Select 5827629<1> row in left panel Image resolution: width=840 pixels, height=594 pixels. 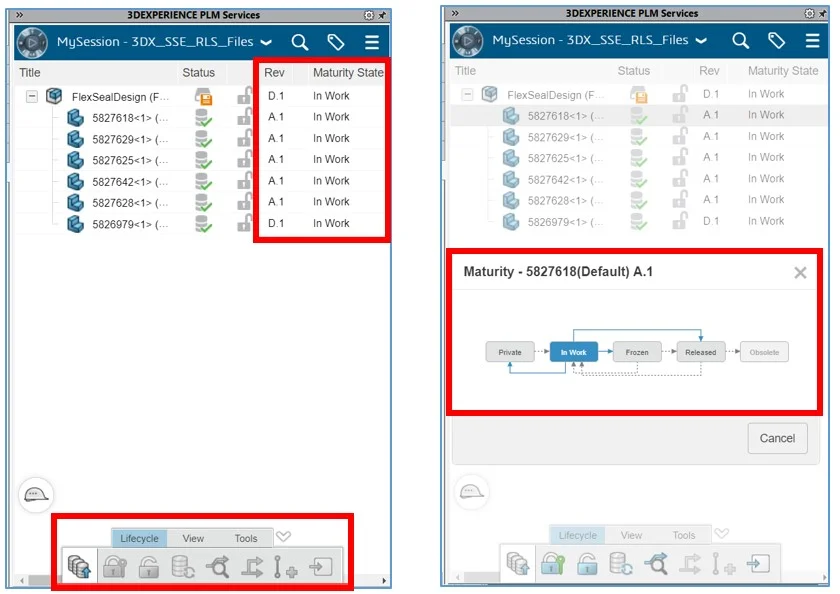coord(200,139)
